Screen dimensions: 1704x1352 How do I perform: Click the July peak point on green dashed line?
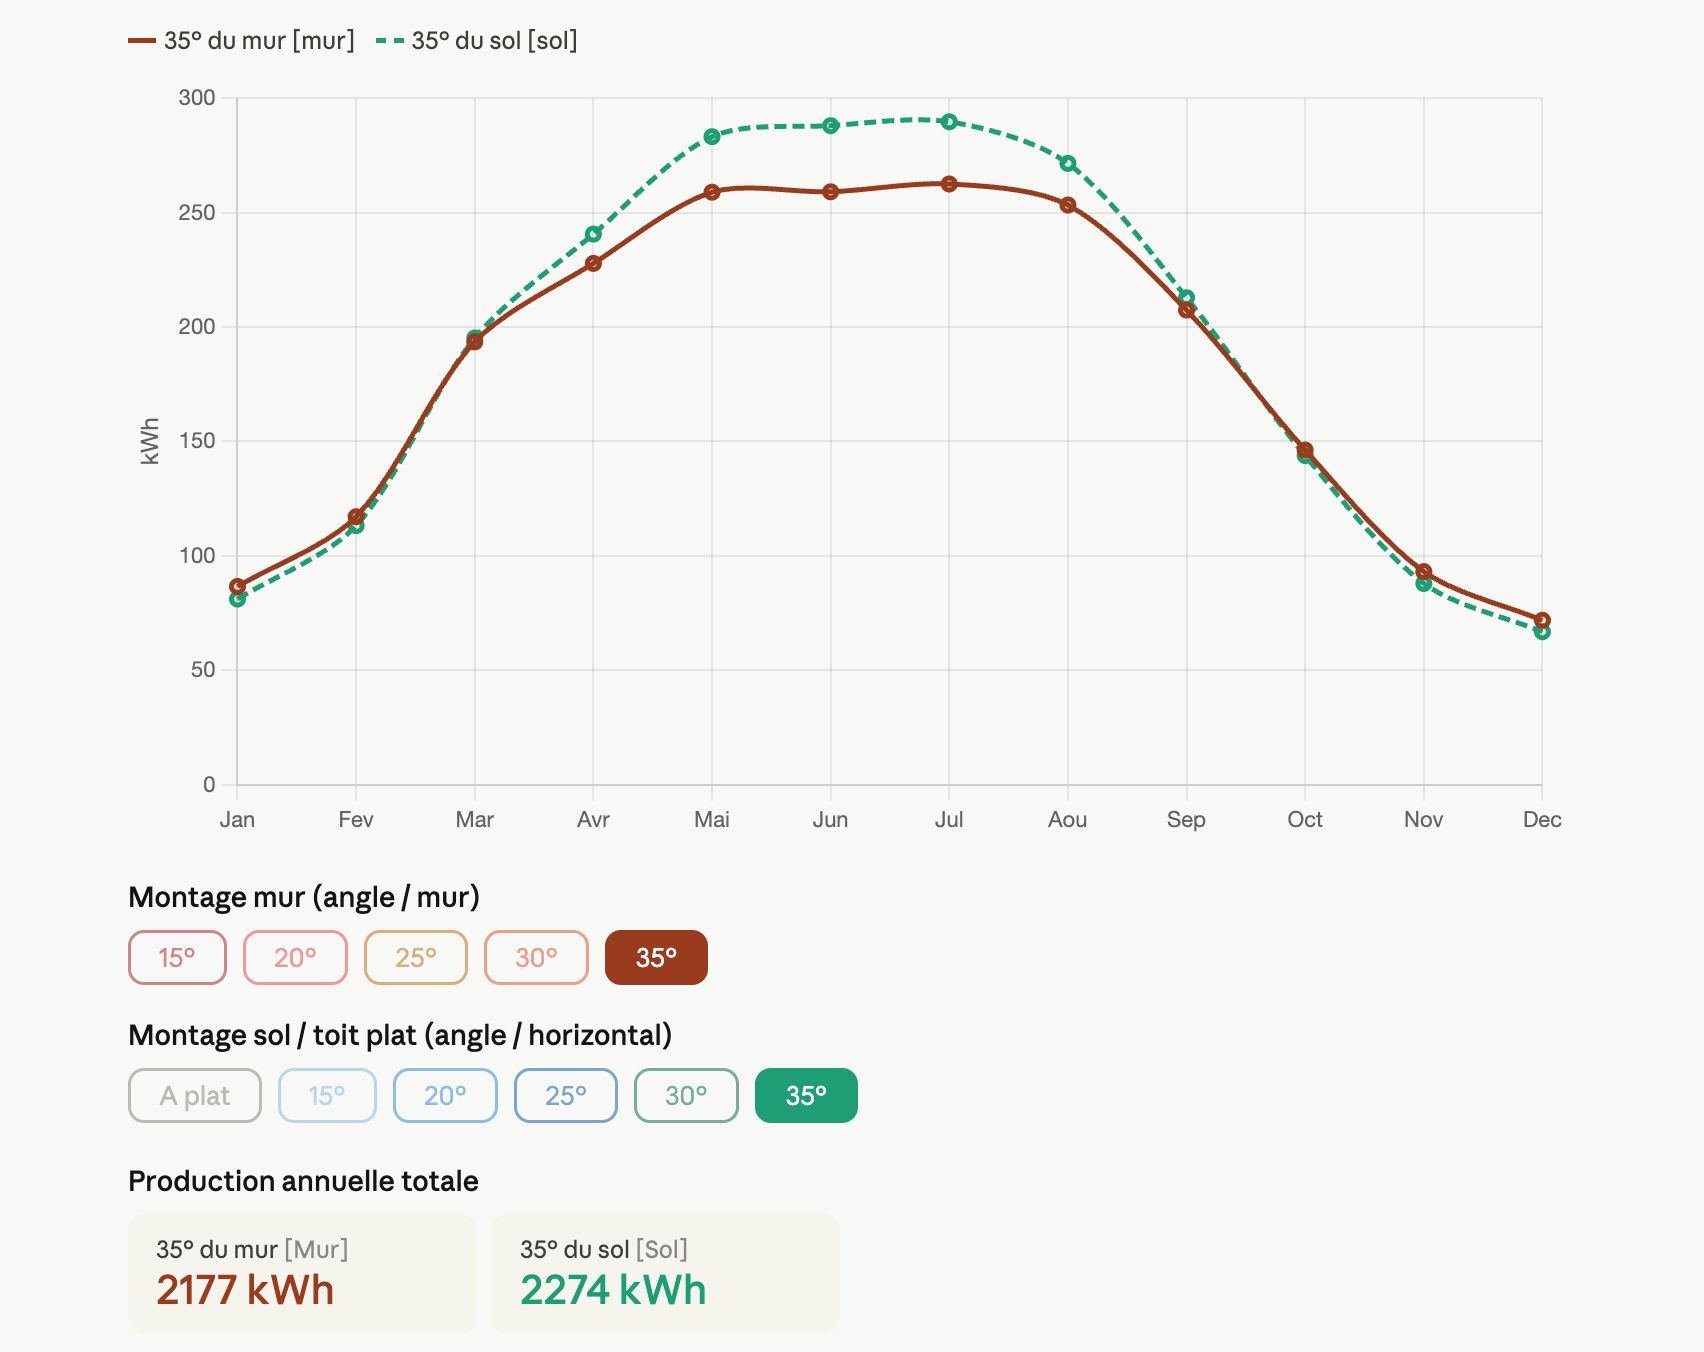949,122
